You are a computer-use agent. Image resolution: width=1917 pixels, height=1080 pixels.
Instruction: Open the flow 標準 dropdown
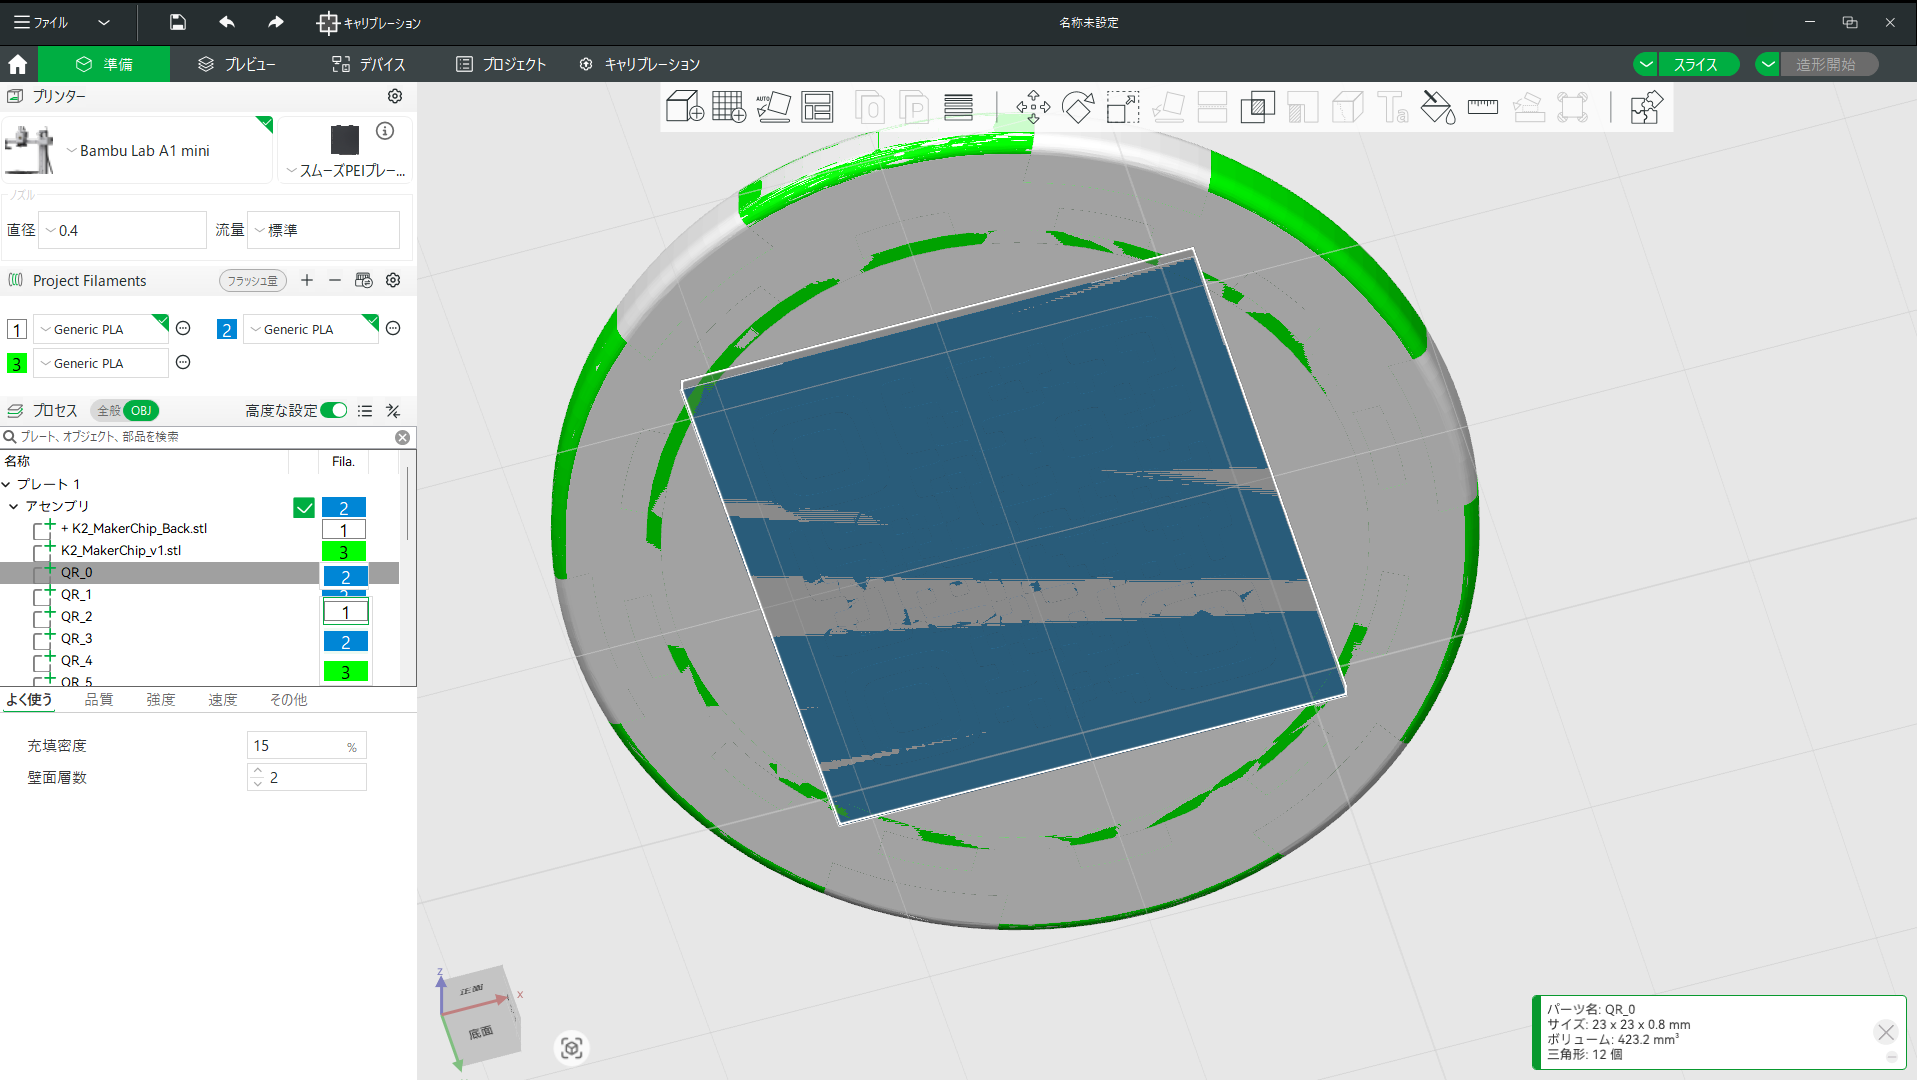coord(323,230)
